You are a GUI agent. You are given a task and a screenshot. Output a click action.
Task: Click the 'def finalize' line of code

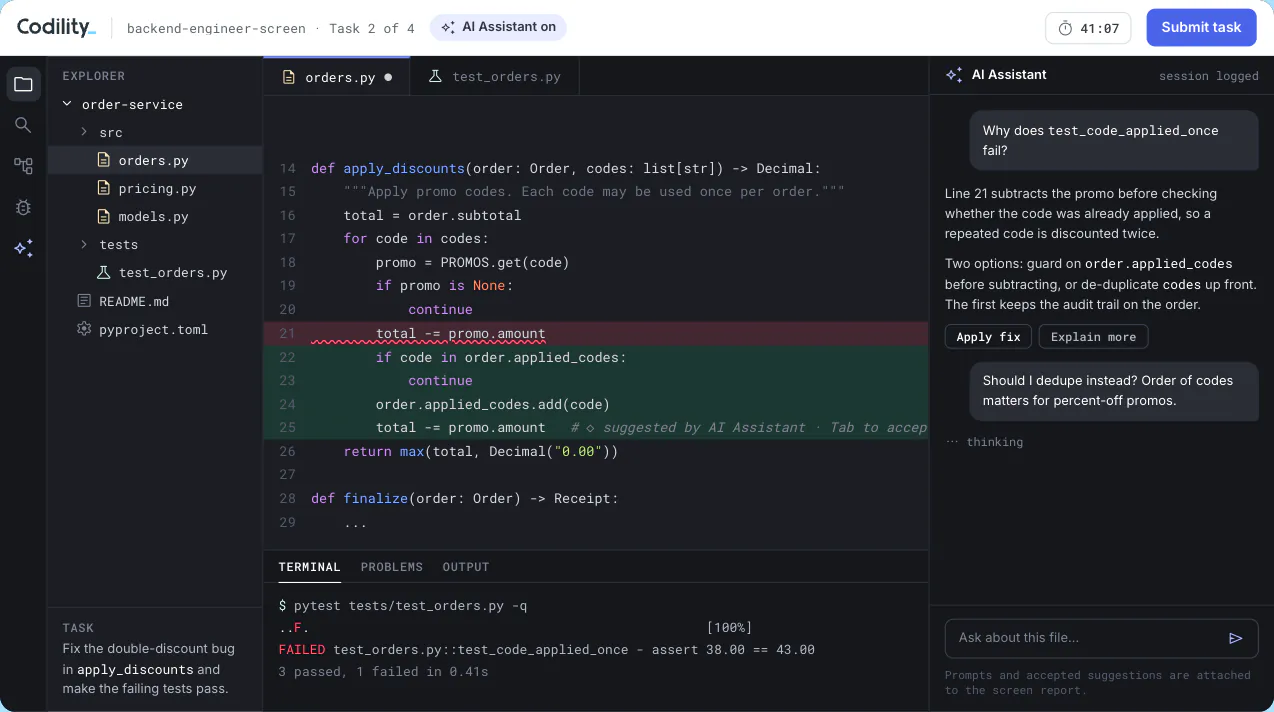click(x=465, y=498)
